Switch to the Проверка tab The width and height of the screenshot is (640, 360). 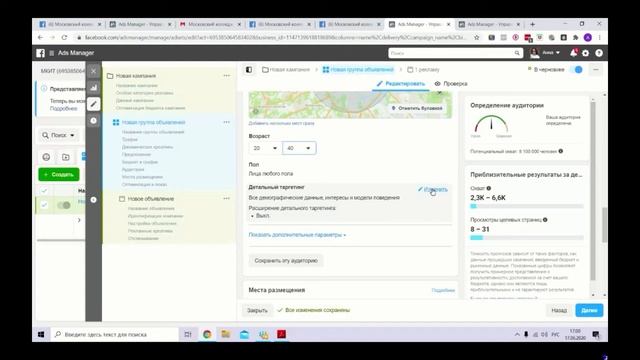pos(451,84)
